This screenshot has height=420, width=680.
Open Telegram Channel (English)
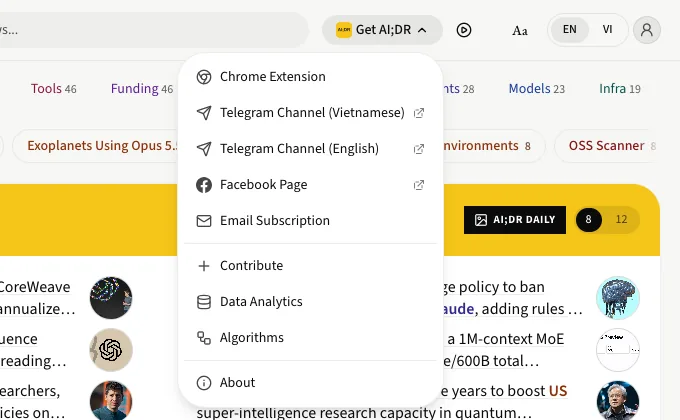[x=310, y=149]
